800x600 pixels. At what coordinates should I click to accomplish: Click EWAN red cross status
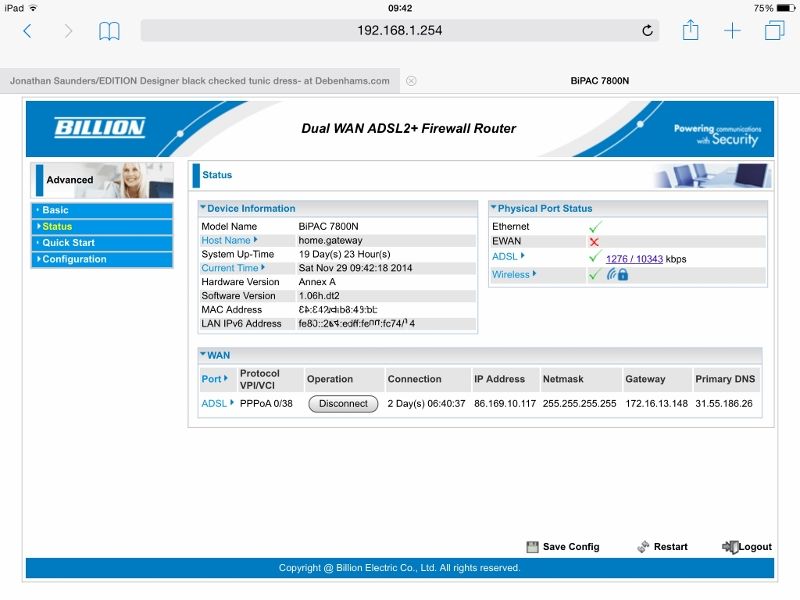tap(594, 241)
